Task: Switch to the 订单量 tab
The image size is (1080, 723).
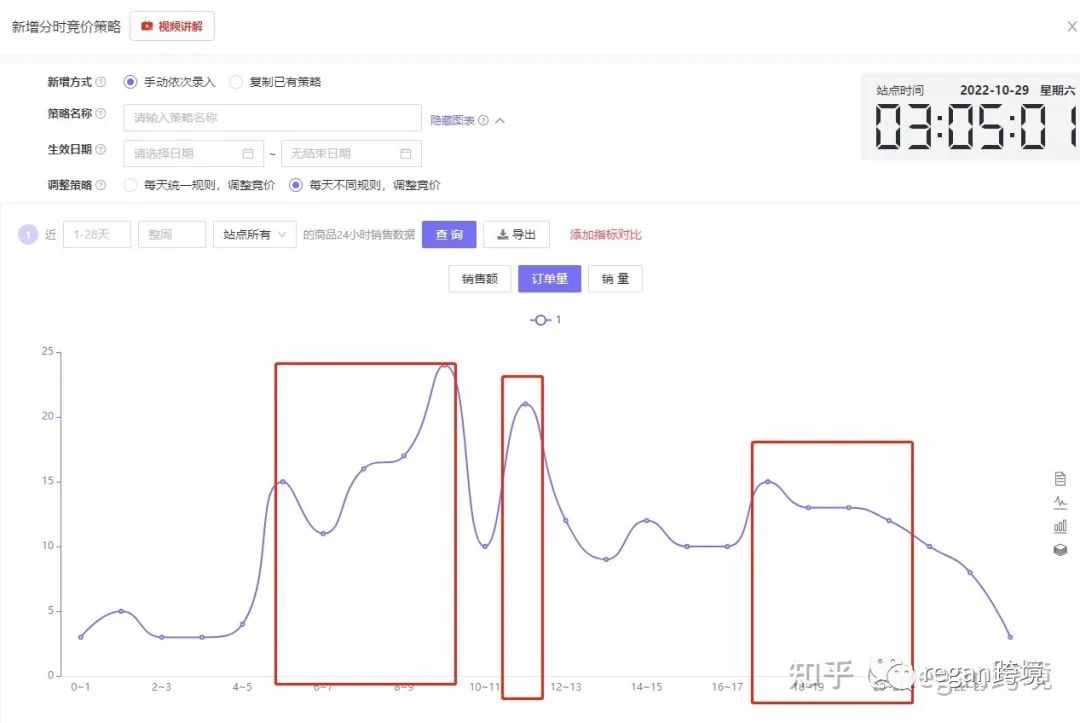Action: coord(550,279)
